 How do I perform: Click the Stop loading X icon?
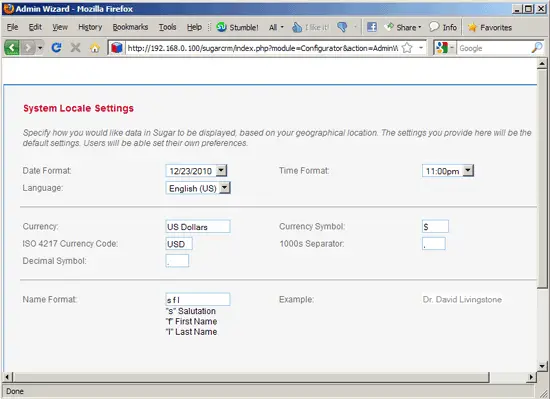75,47
